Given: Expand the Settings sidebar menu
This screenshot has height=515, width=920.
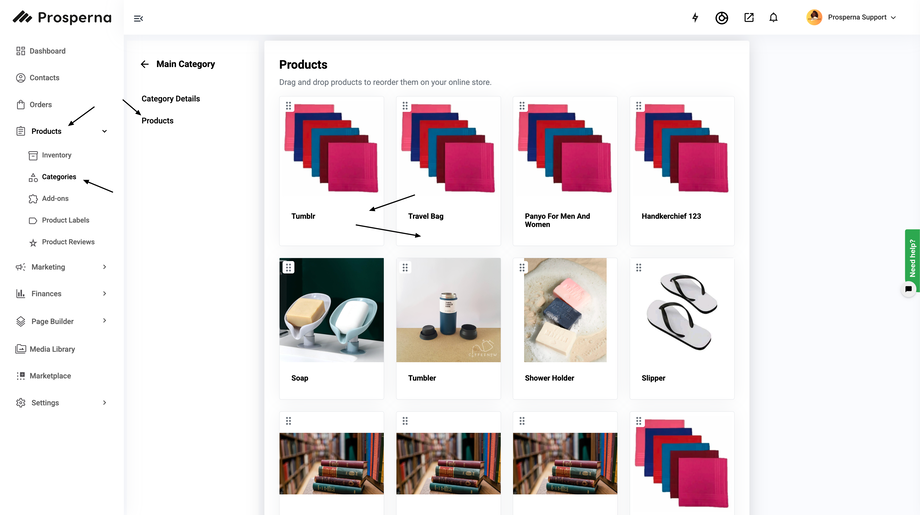Looking at the screenshot, I should (105, 403).
